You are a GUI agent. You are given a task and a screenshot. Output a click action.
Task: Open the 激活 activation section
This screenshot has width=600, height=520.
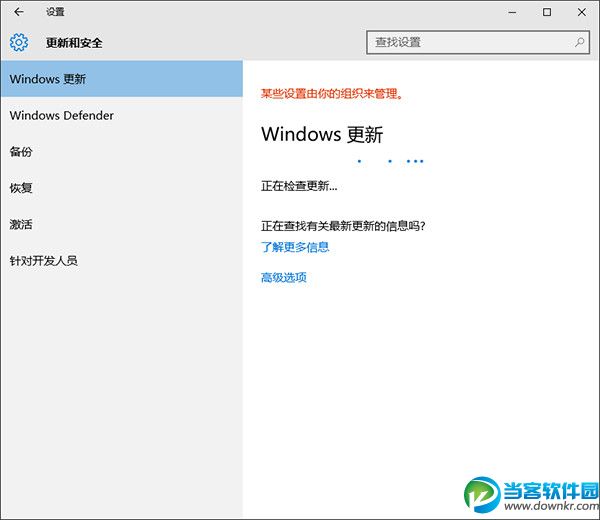[x=122, y=224]
